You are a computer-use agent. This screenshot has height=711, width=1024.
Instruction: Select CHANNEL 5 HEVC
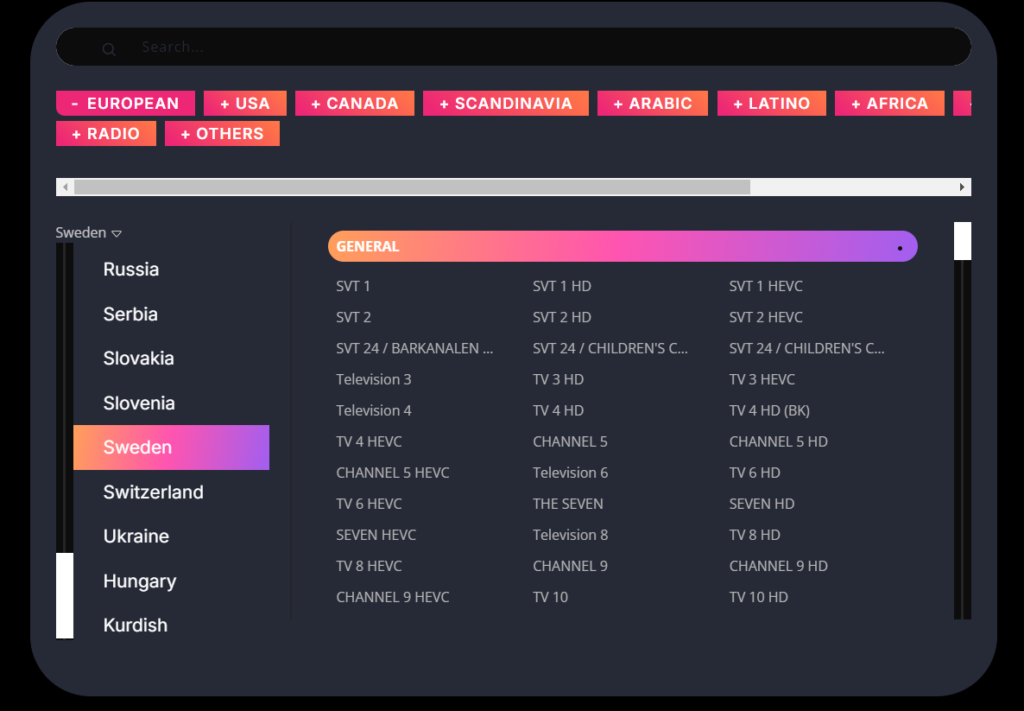[x=392, y=473]
